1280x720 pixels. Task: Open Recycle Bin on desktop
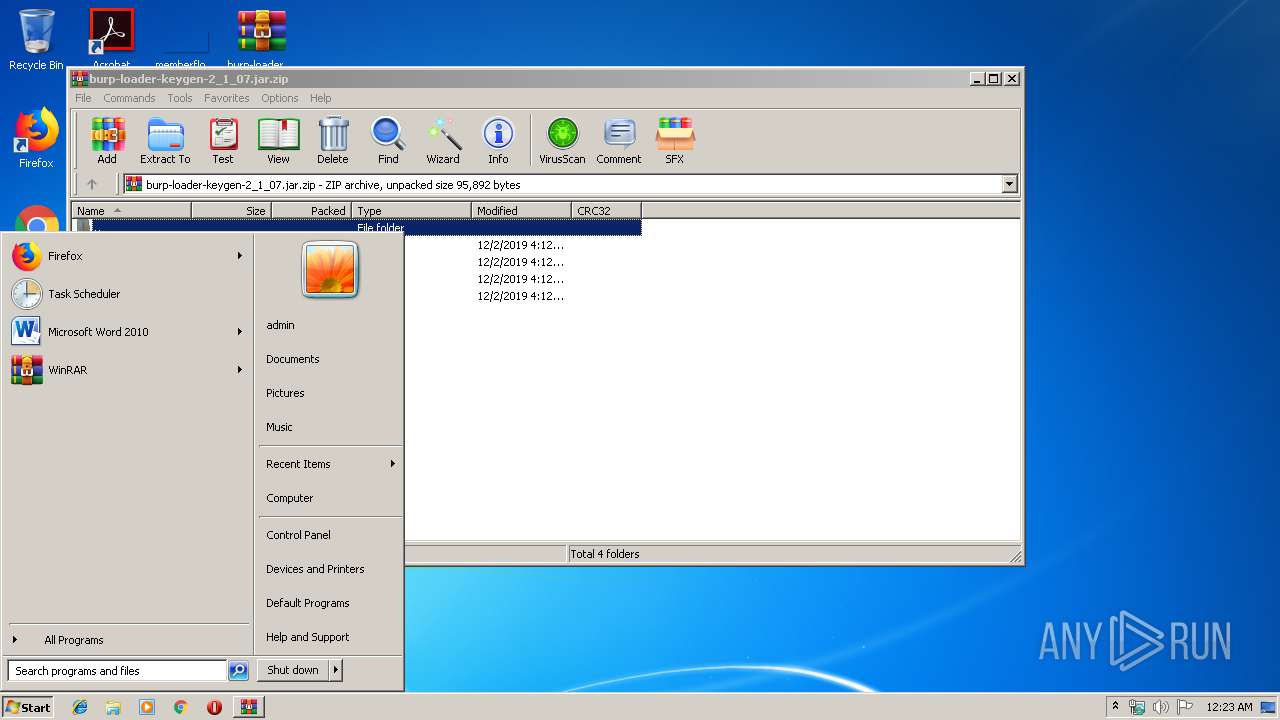[x=36, y=40]
